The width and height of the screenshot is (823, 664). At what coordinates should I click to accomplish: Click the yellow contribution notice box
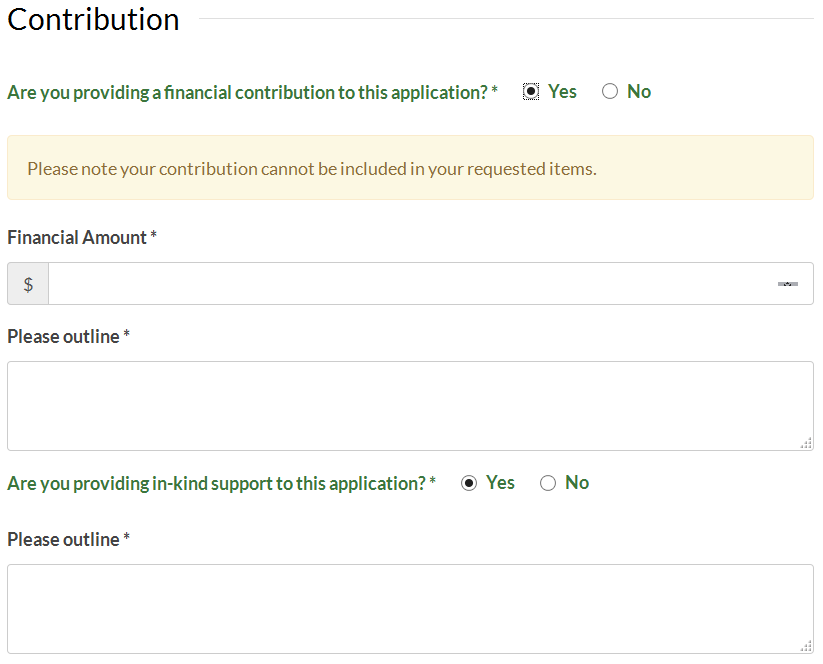pos(410,168)
